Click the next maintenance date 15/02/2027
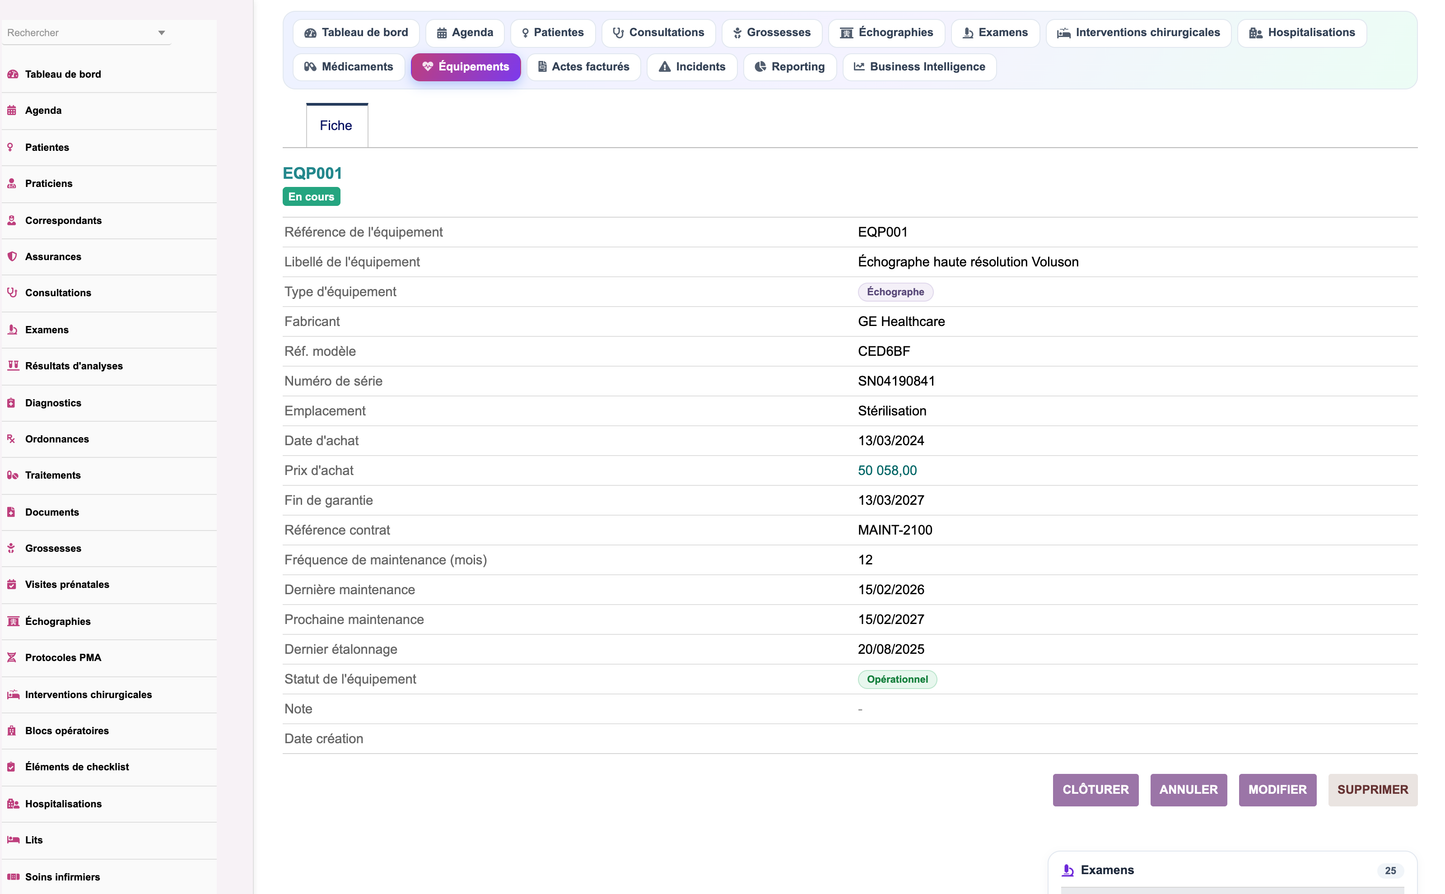The height and width of the screenshot is (894, 1445). tap(892, 620)
